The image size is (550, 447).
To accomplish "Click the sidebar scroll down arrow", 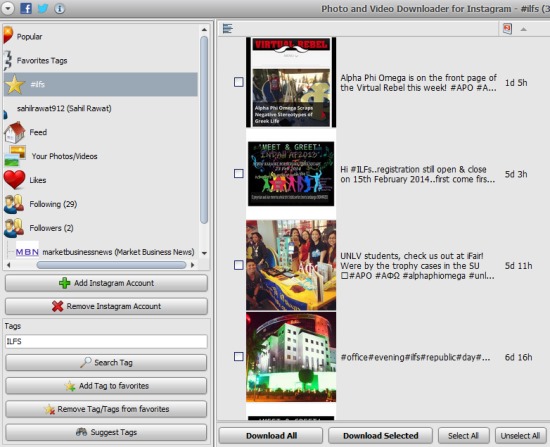I will 204,253.
